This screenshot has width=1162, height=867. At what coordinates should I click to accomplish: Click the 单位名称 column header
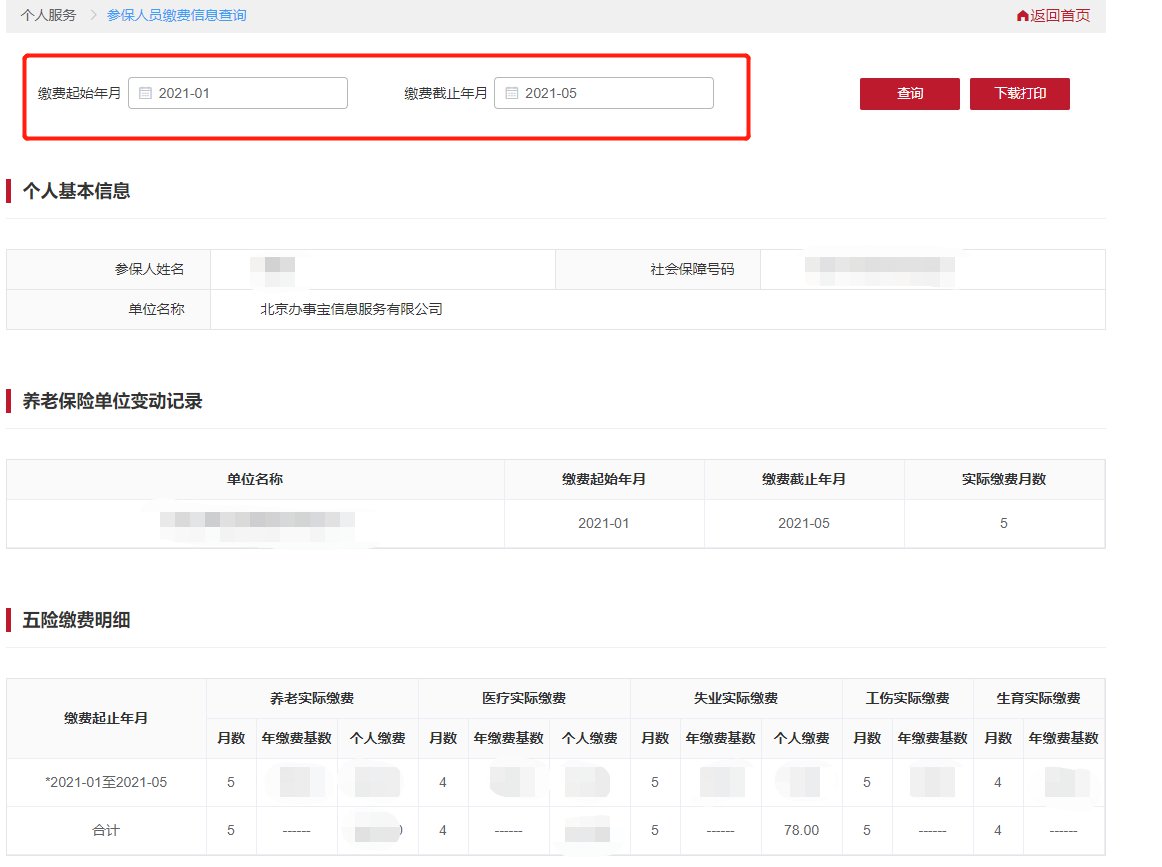(255, 479)
